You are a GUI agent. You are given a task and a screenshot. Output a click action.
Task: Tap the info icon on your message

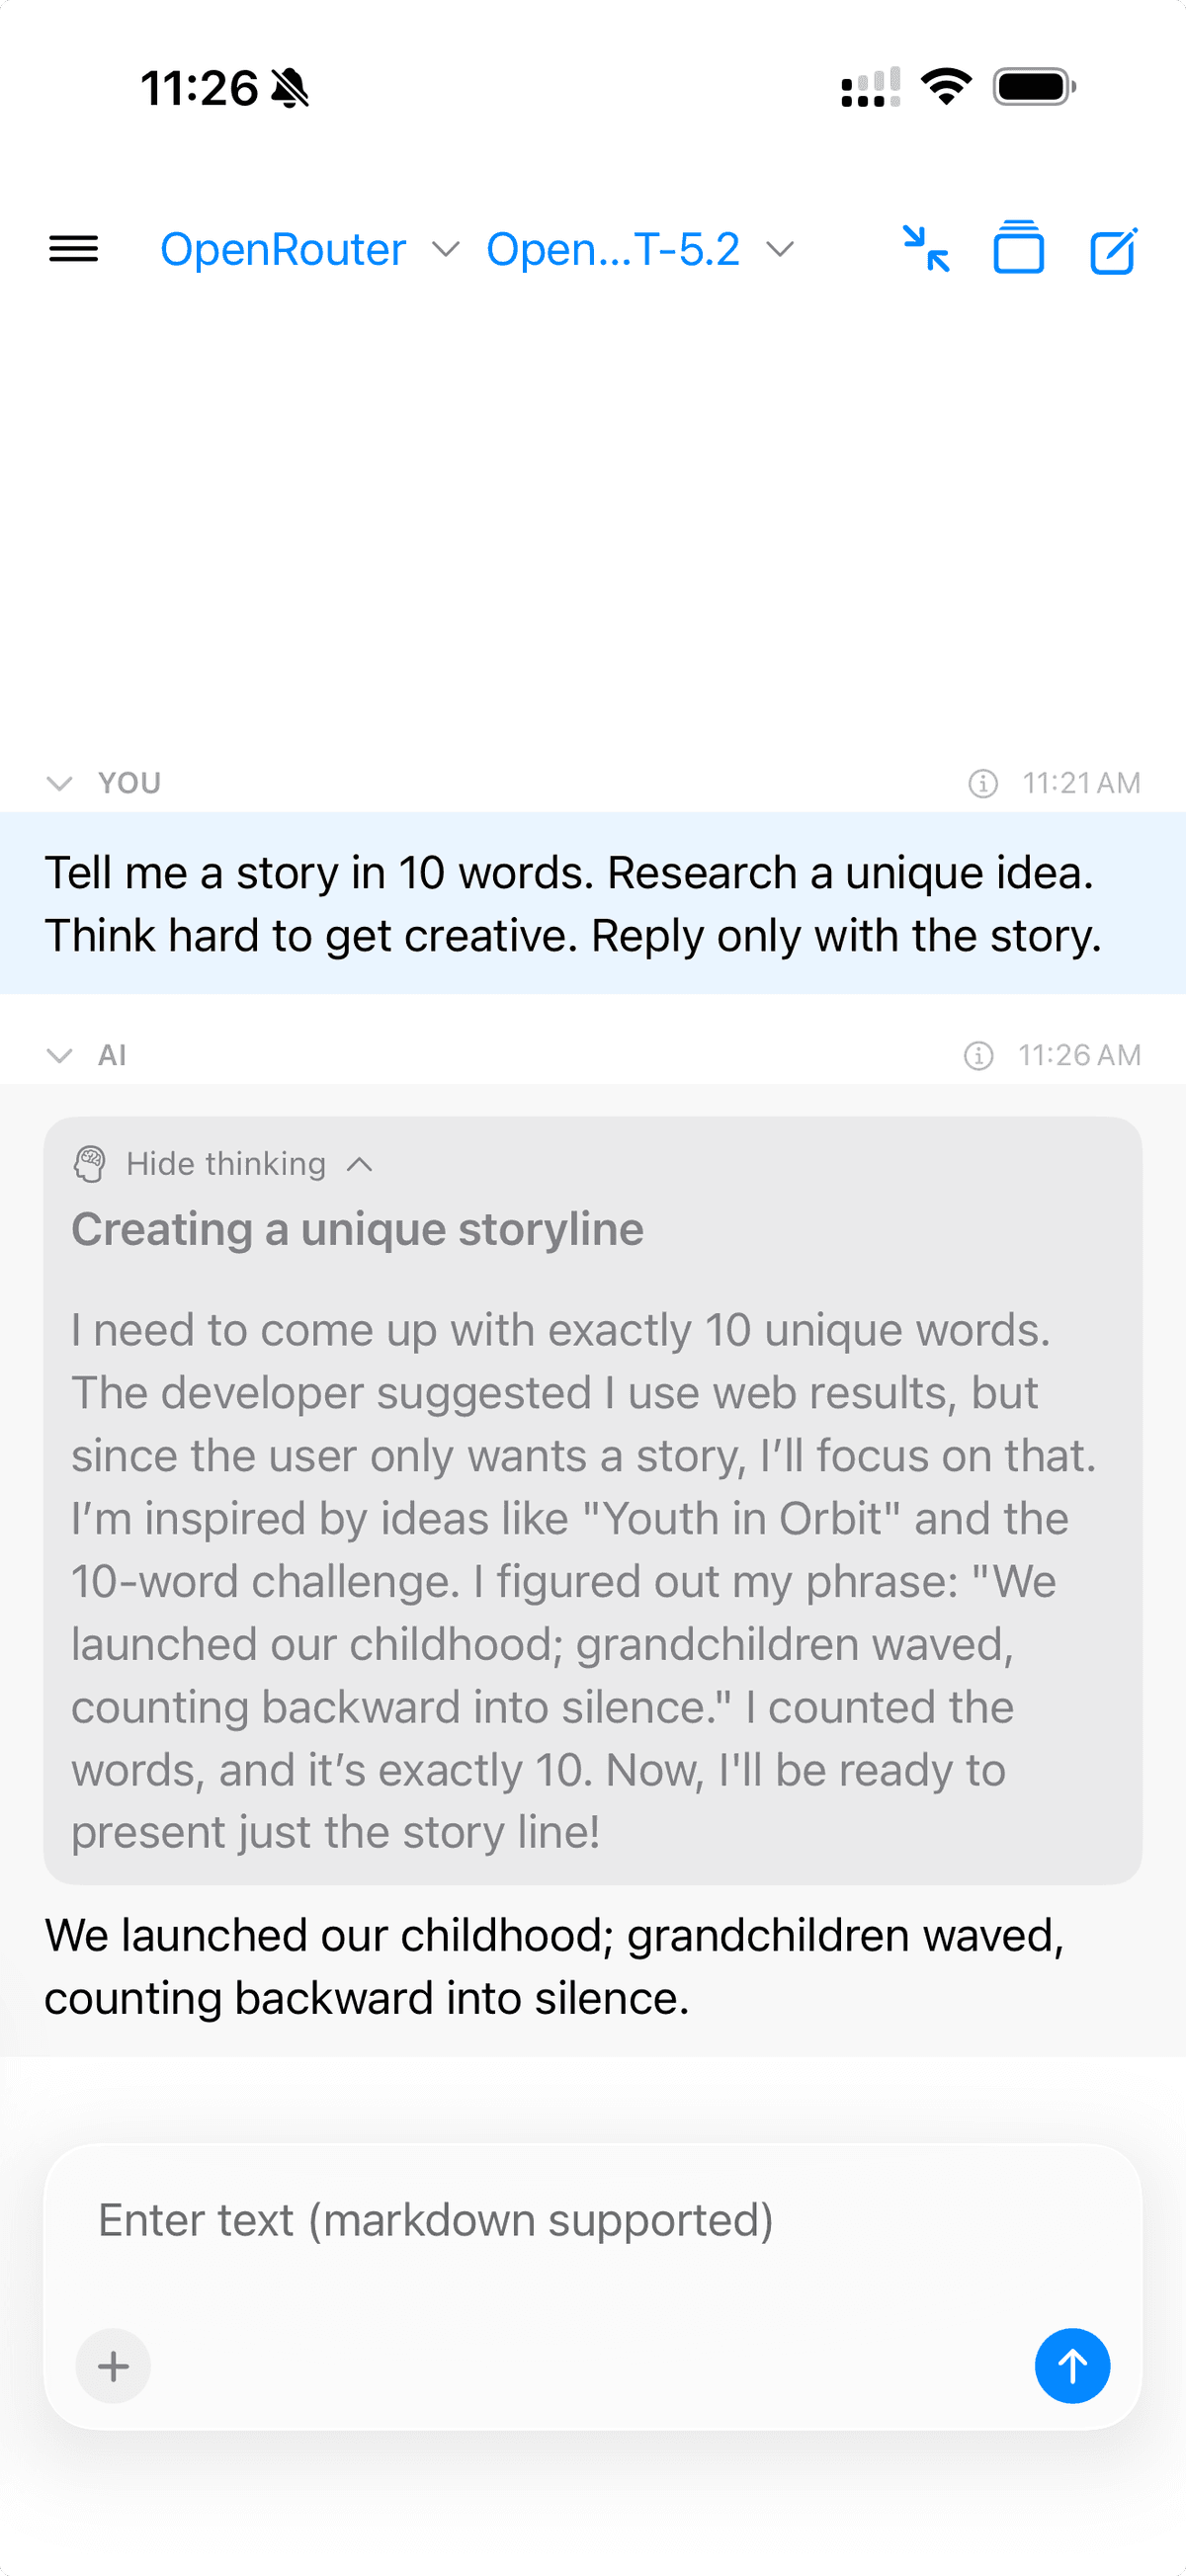tap(982, 783)
